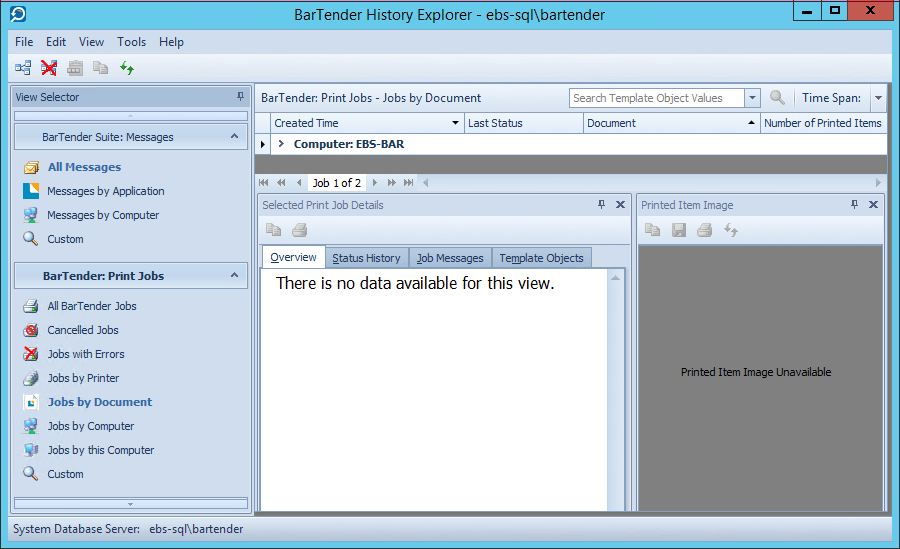Select All Messages view
The image size is (900, 549).
tap(84, 167)
